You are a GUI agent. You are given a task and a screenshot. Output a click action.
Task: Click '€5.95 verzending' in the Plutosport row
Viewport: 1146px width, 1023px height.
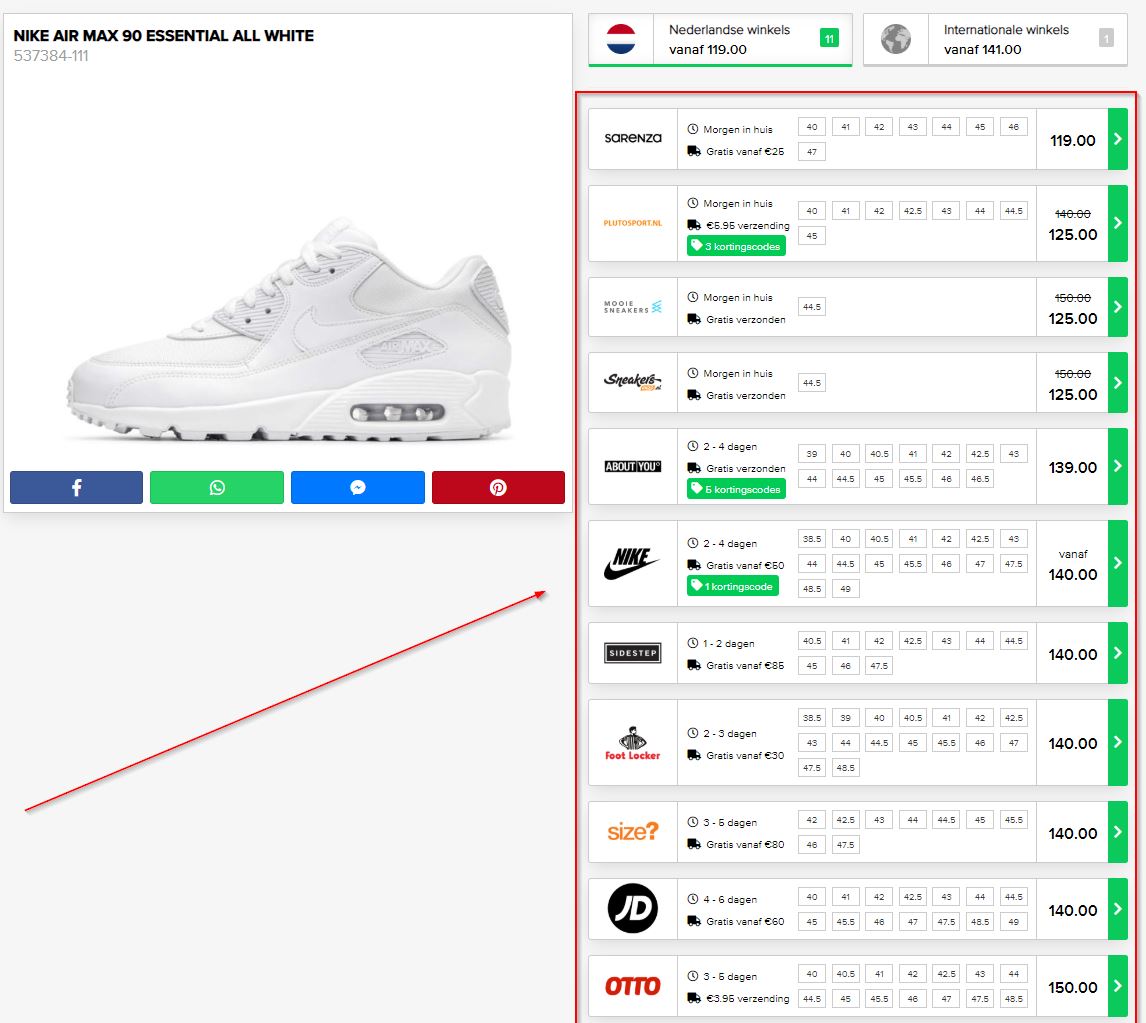[x=748, y=226]
